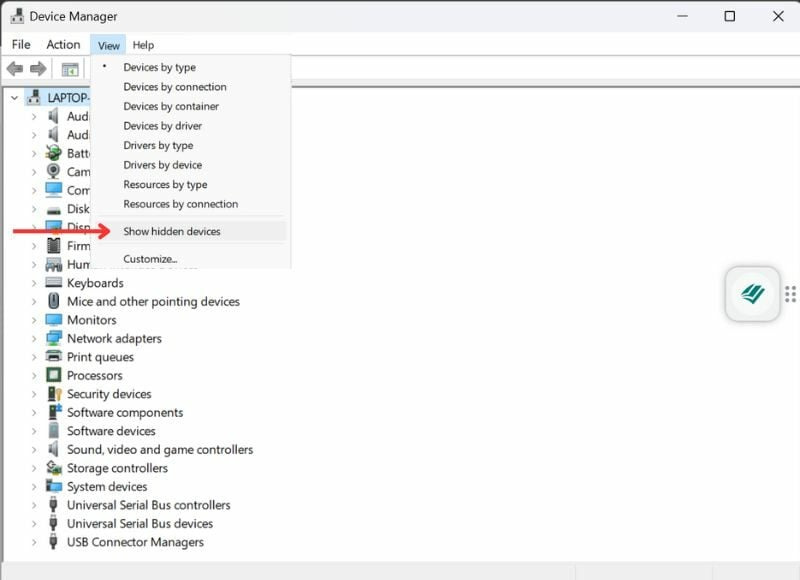
Task: Click the Mice and other pointing devices icon
Action: pos(53,301)
